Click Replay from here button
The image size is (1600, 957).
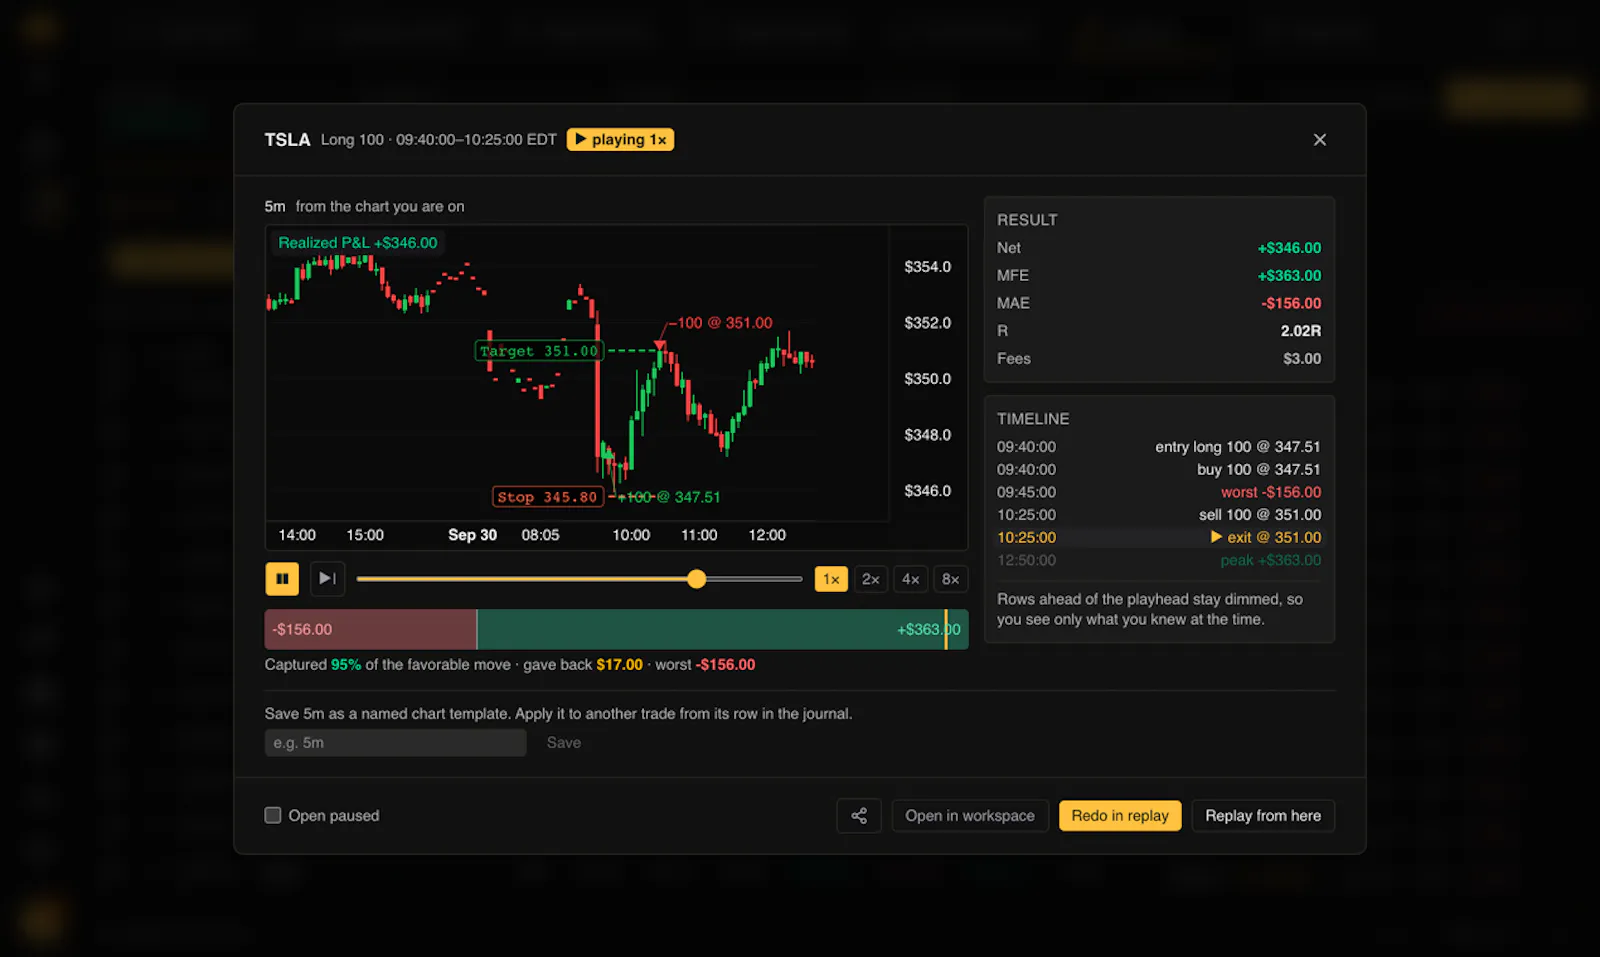pyautogui.click(x=1263, y=816)
